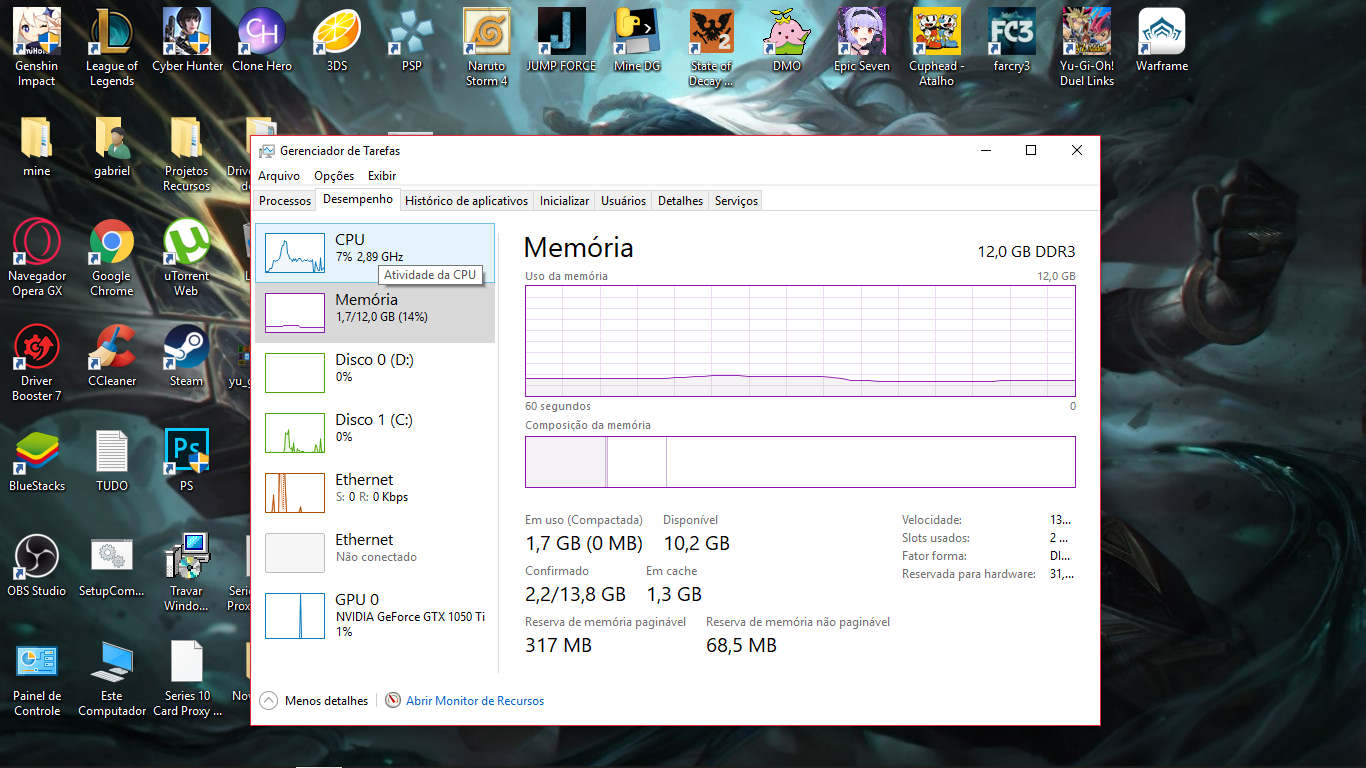Select the farcry3 desktop icon

pyautogui.click(x=1012, y=40)
